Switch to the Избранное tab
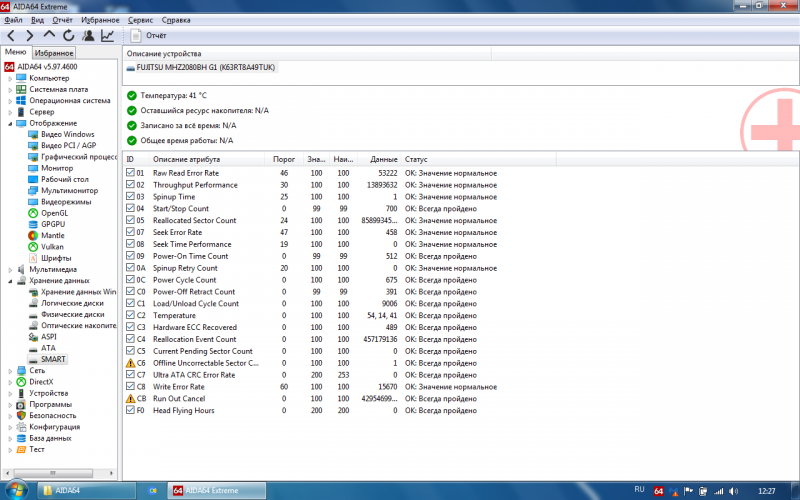Viewport: 800px width, 500px height. [54, 52]
